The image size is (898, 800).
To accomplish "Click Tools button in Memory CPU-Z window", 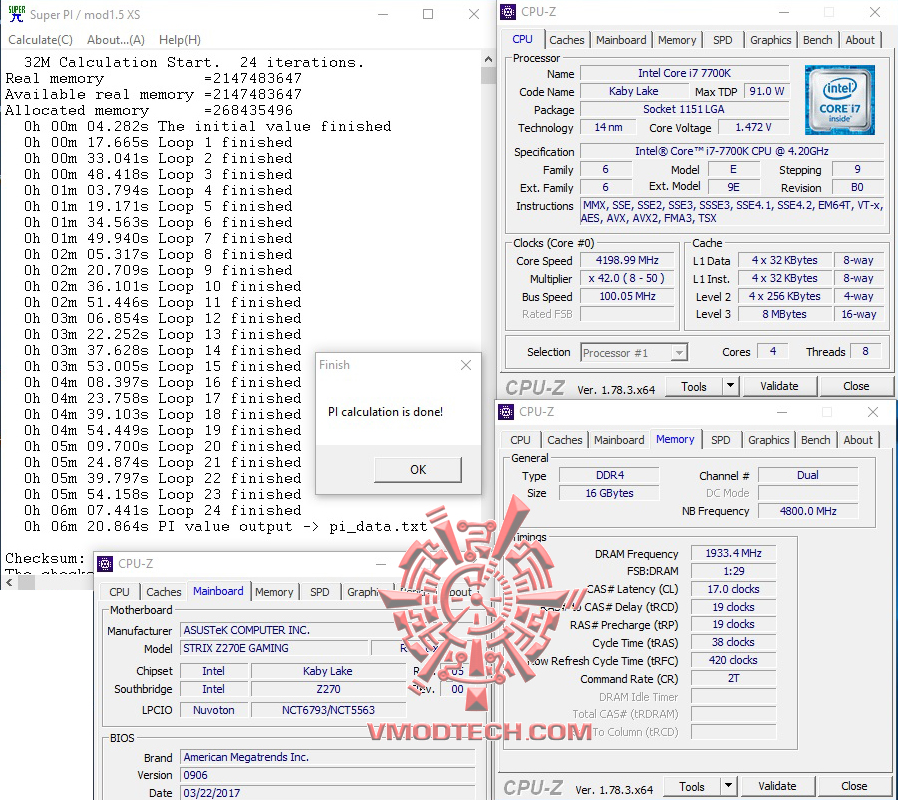I will coord(692,787).
